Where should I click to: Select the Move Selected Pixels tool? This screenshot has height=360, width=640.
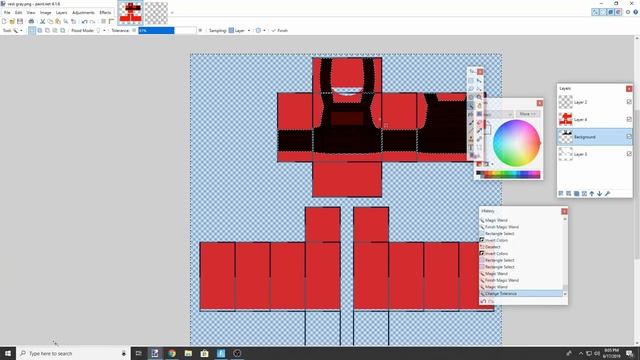coord(479,81)
